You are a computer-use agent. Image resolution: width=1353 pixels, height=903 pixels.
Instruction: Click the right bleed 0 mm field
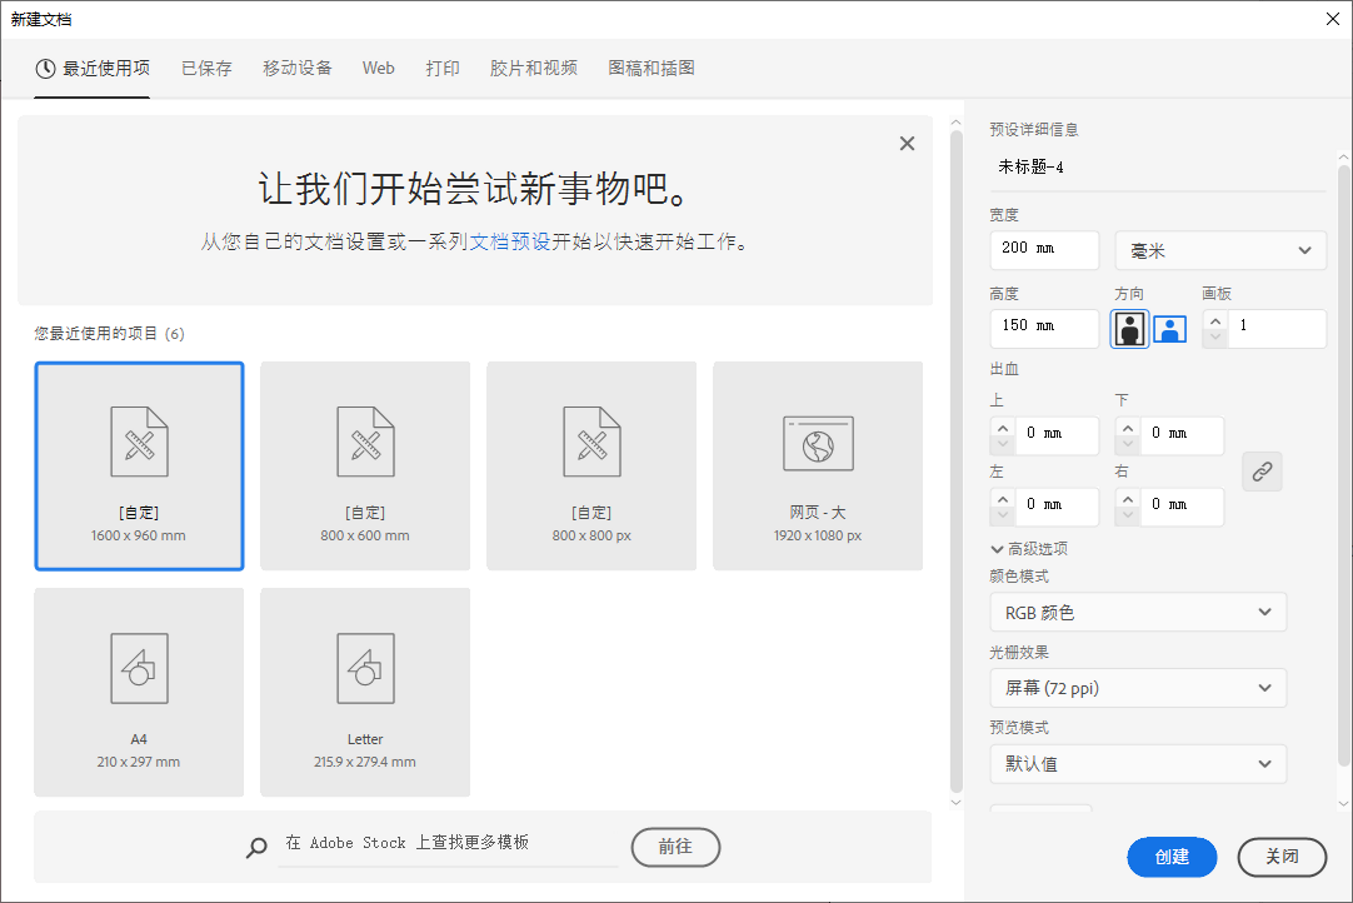tap(1181, 507)
